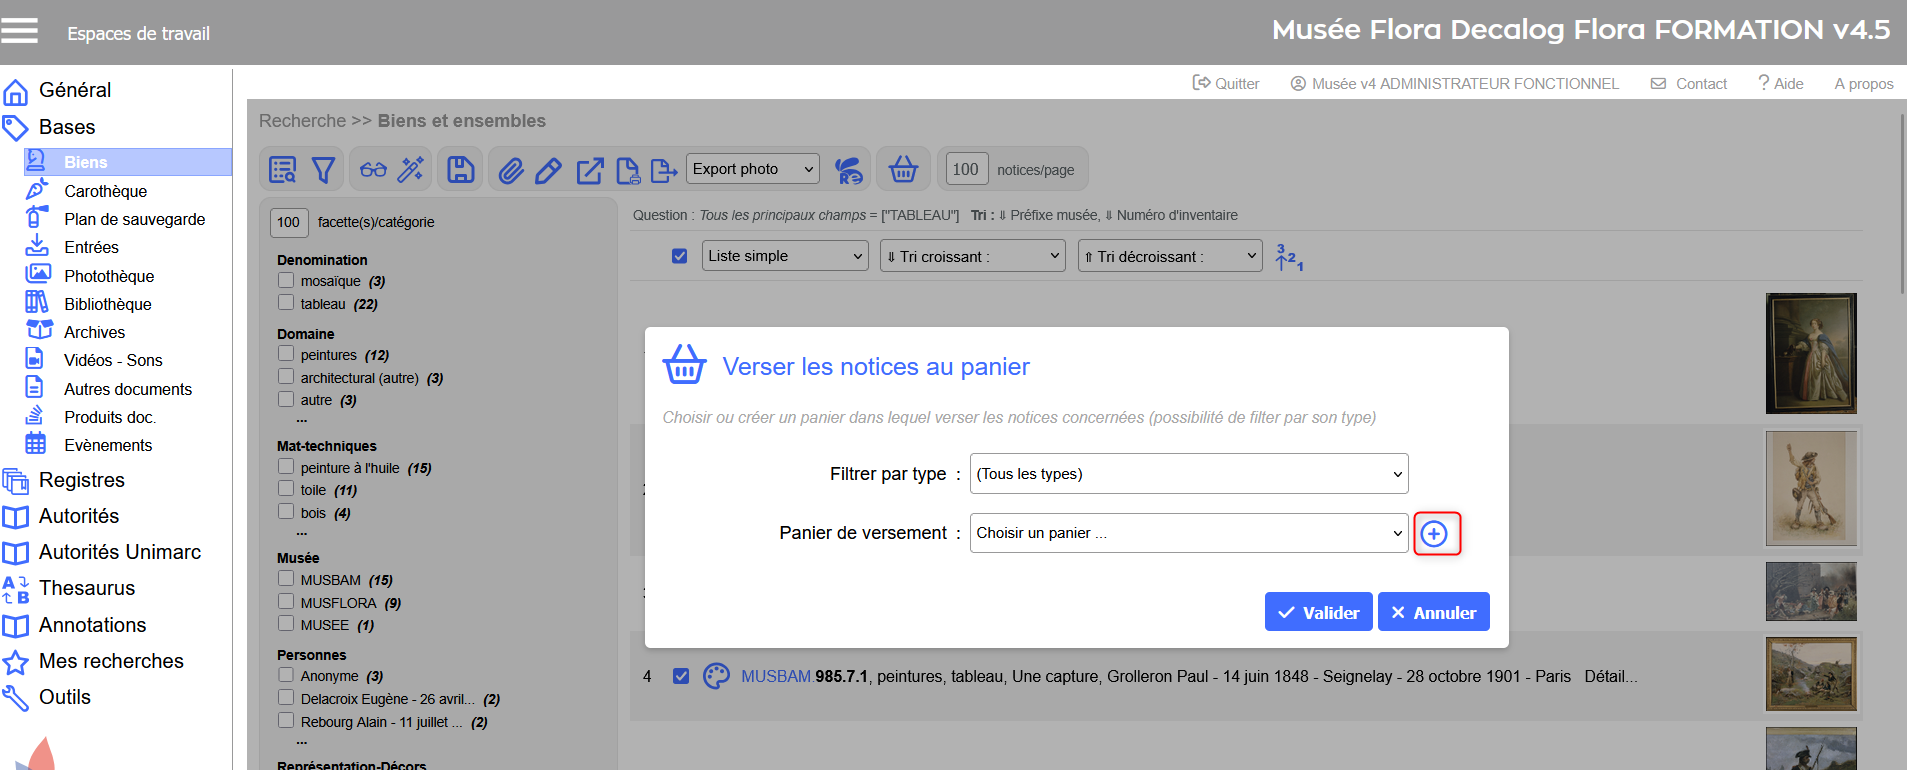1907x770 pixels.
Task: Open the 'Filtrer par type' dropdown
Action: (1188, 474)
